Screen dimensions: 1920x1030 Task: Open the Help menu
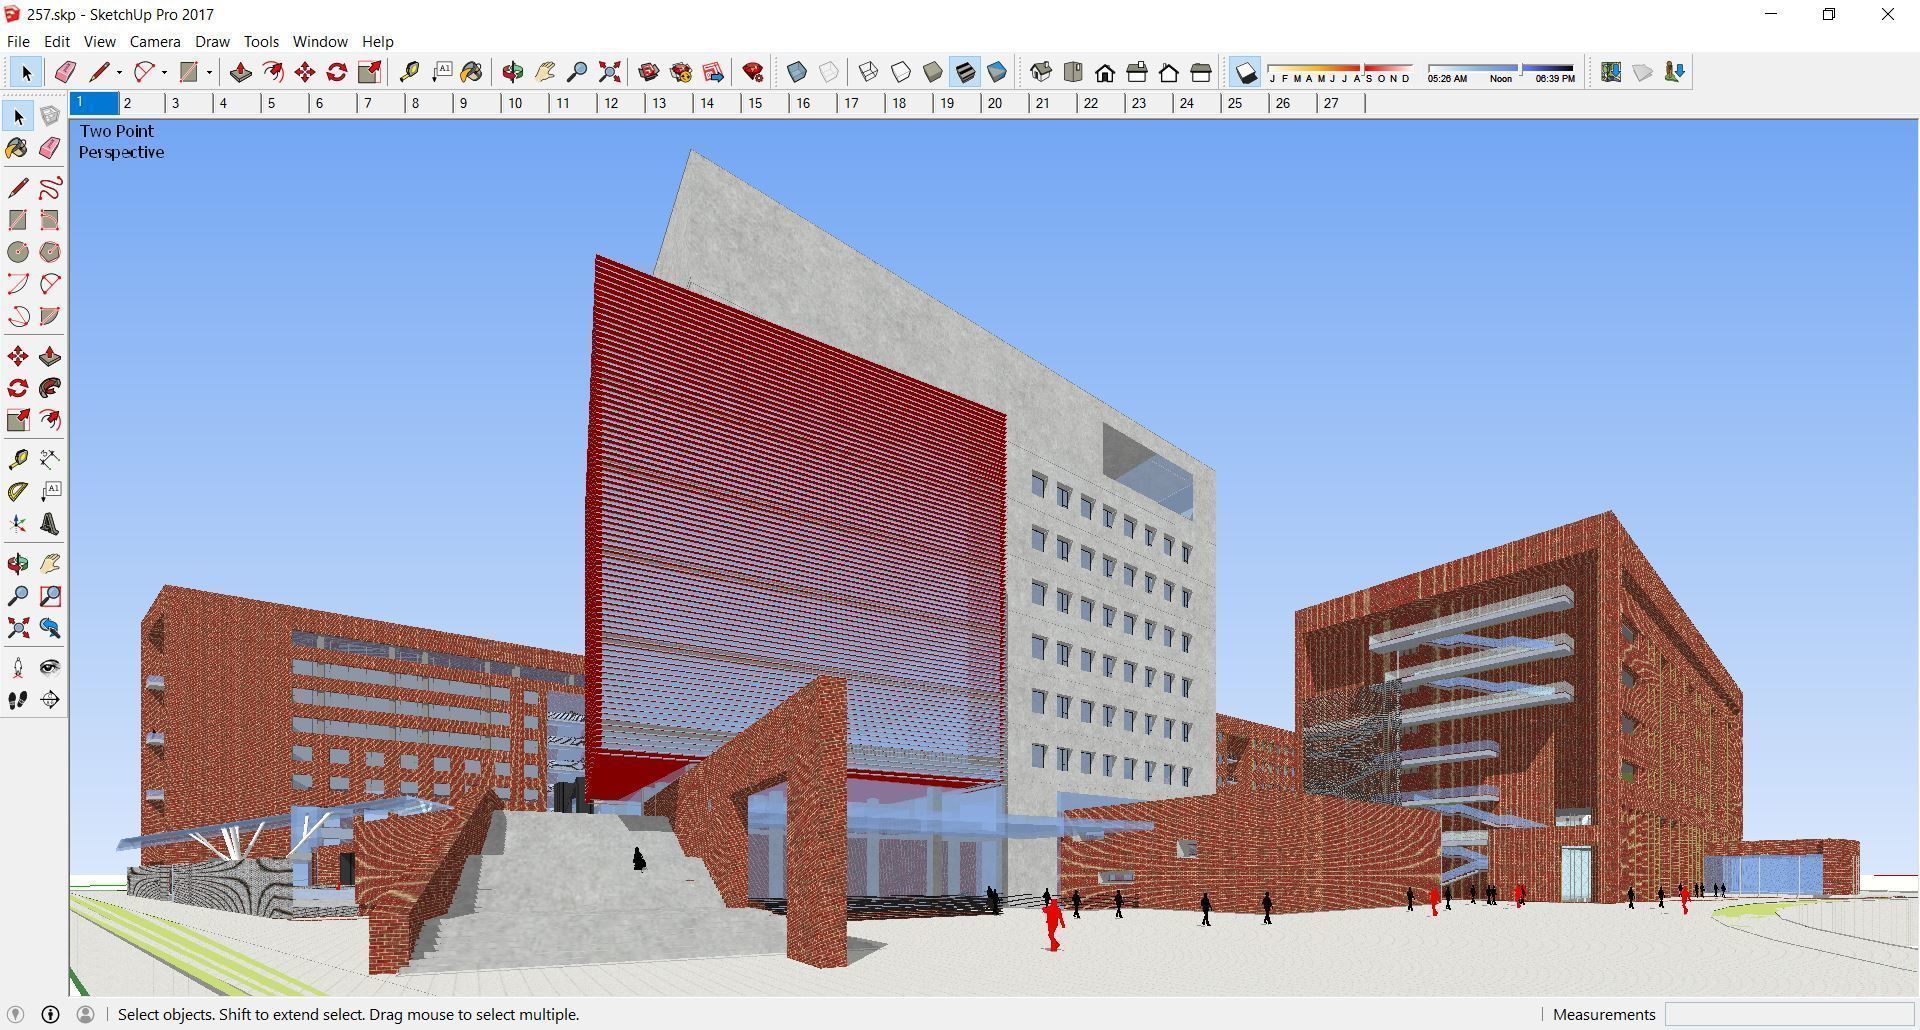[x=377, y=41]
